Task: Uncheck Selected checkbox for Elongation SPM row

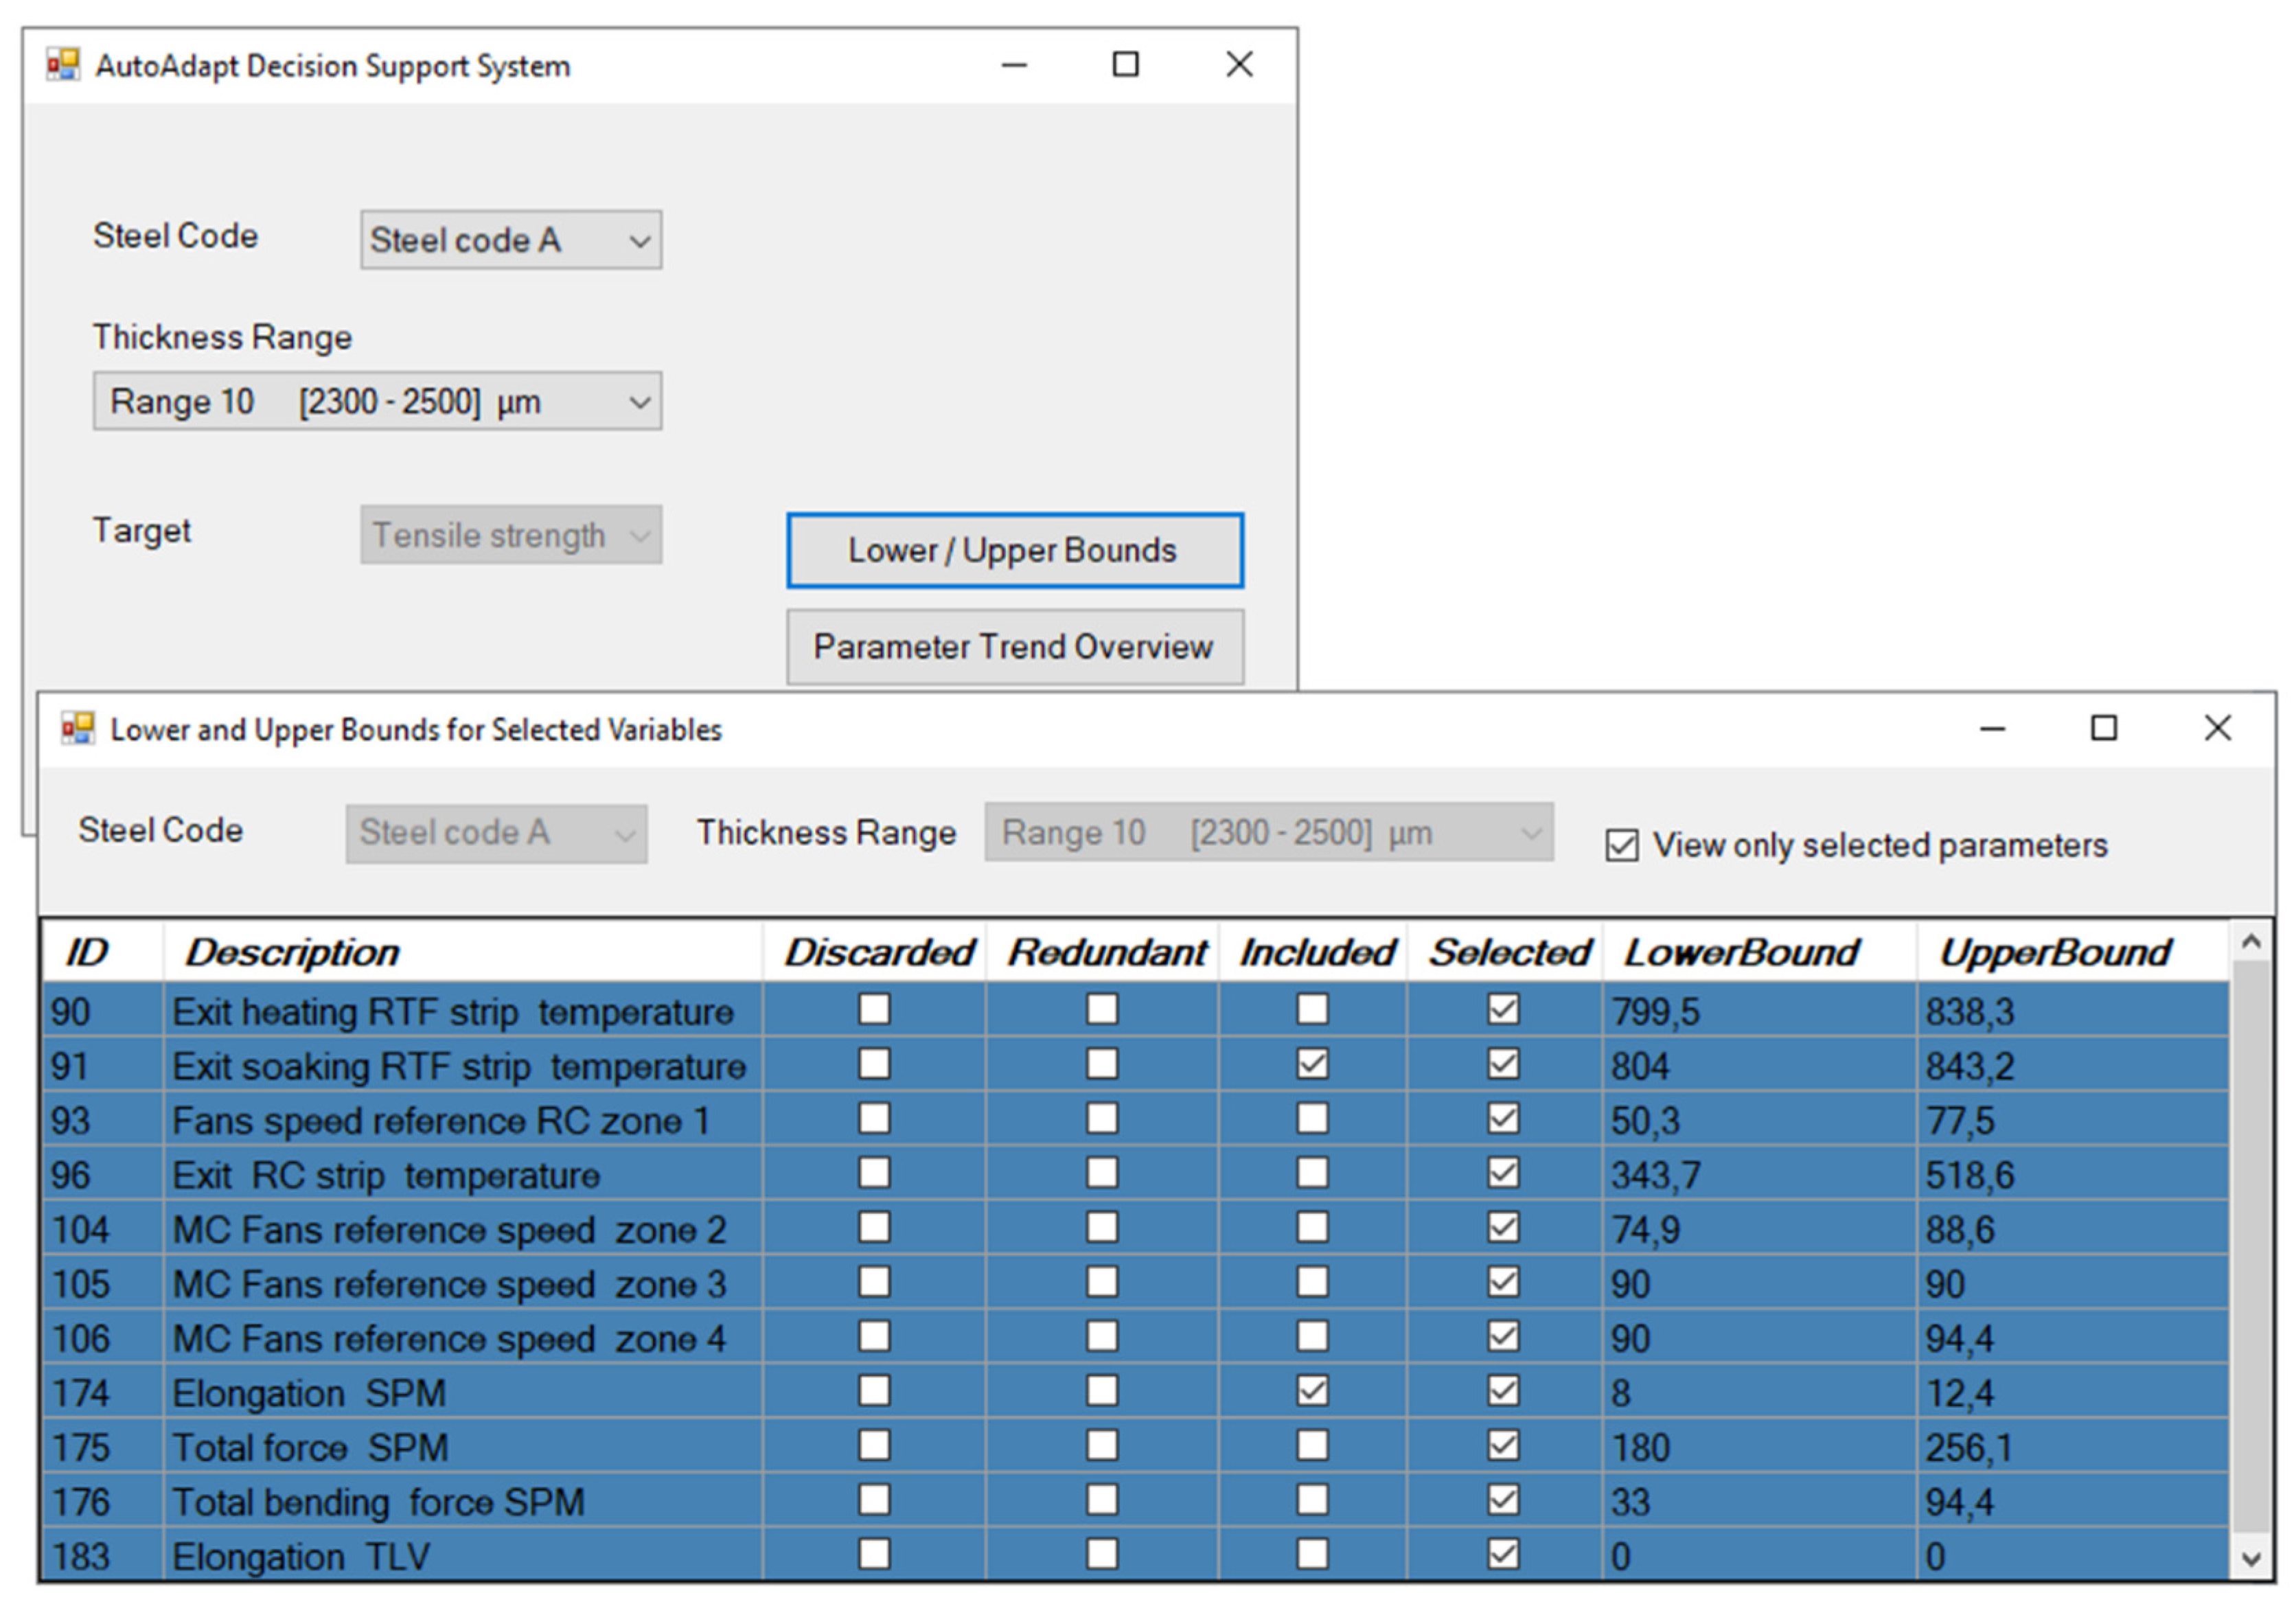Action: point(1502,1391)
